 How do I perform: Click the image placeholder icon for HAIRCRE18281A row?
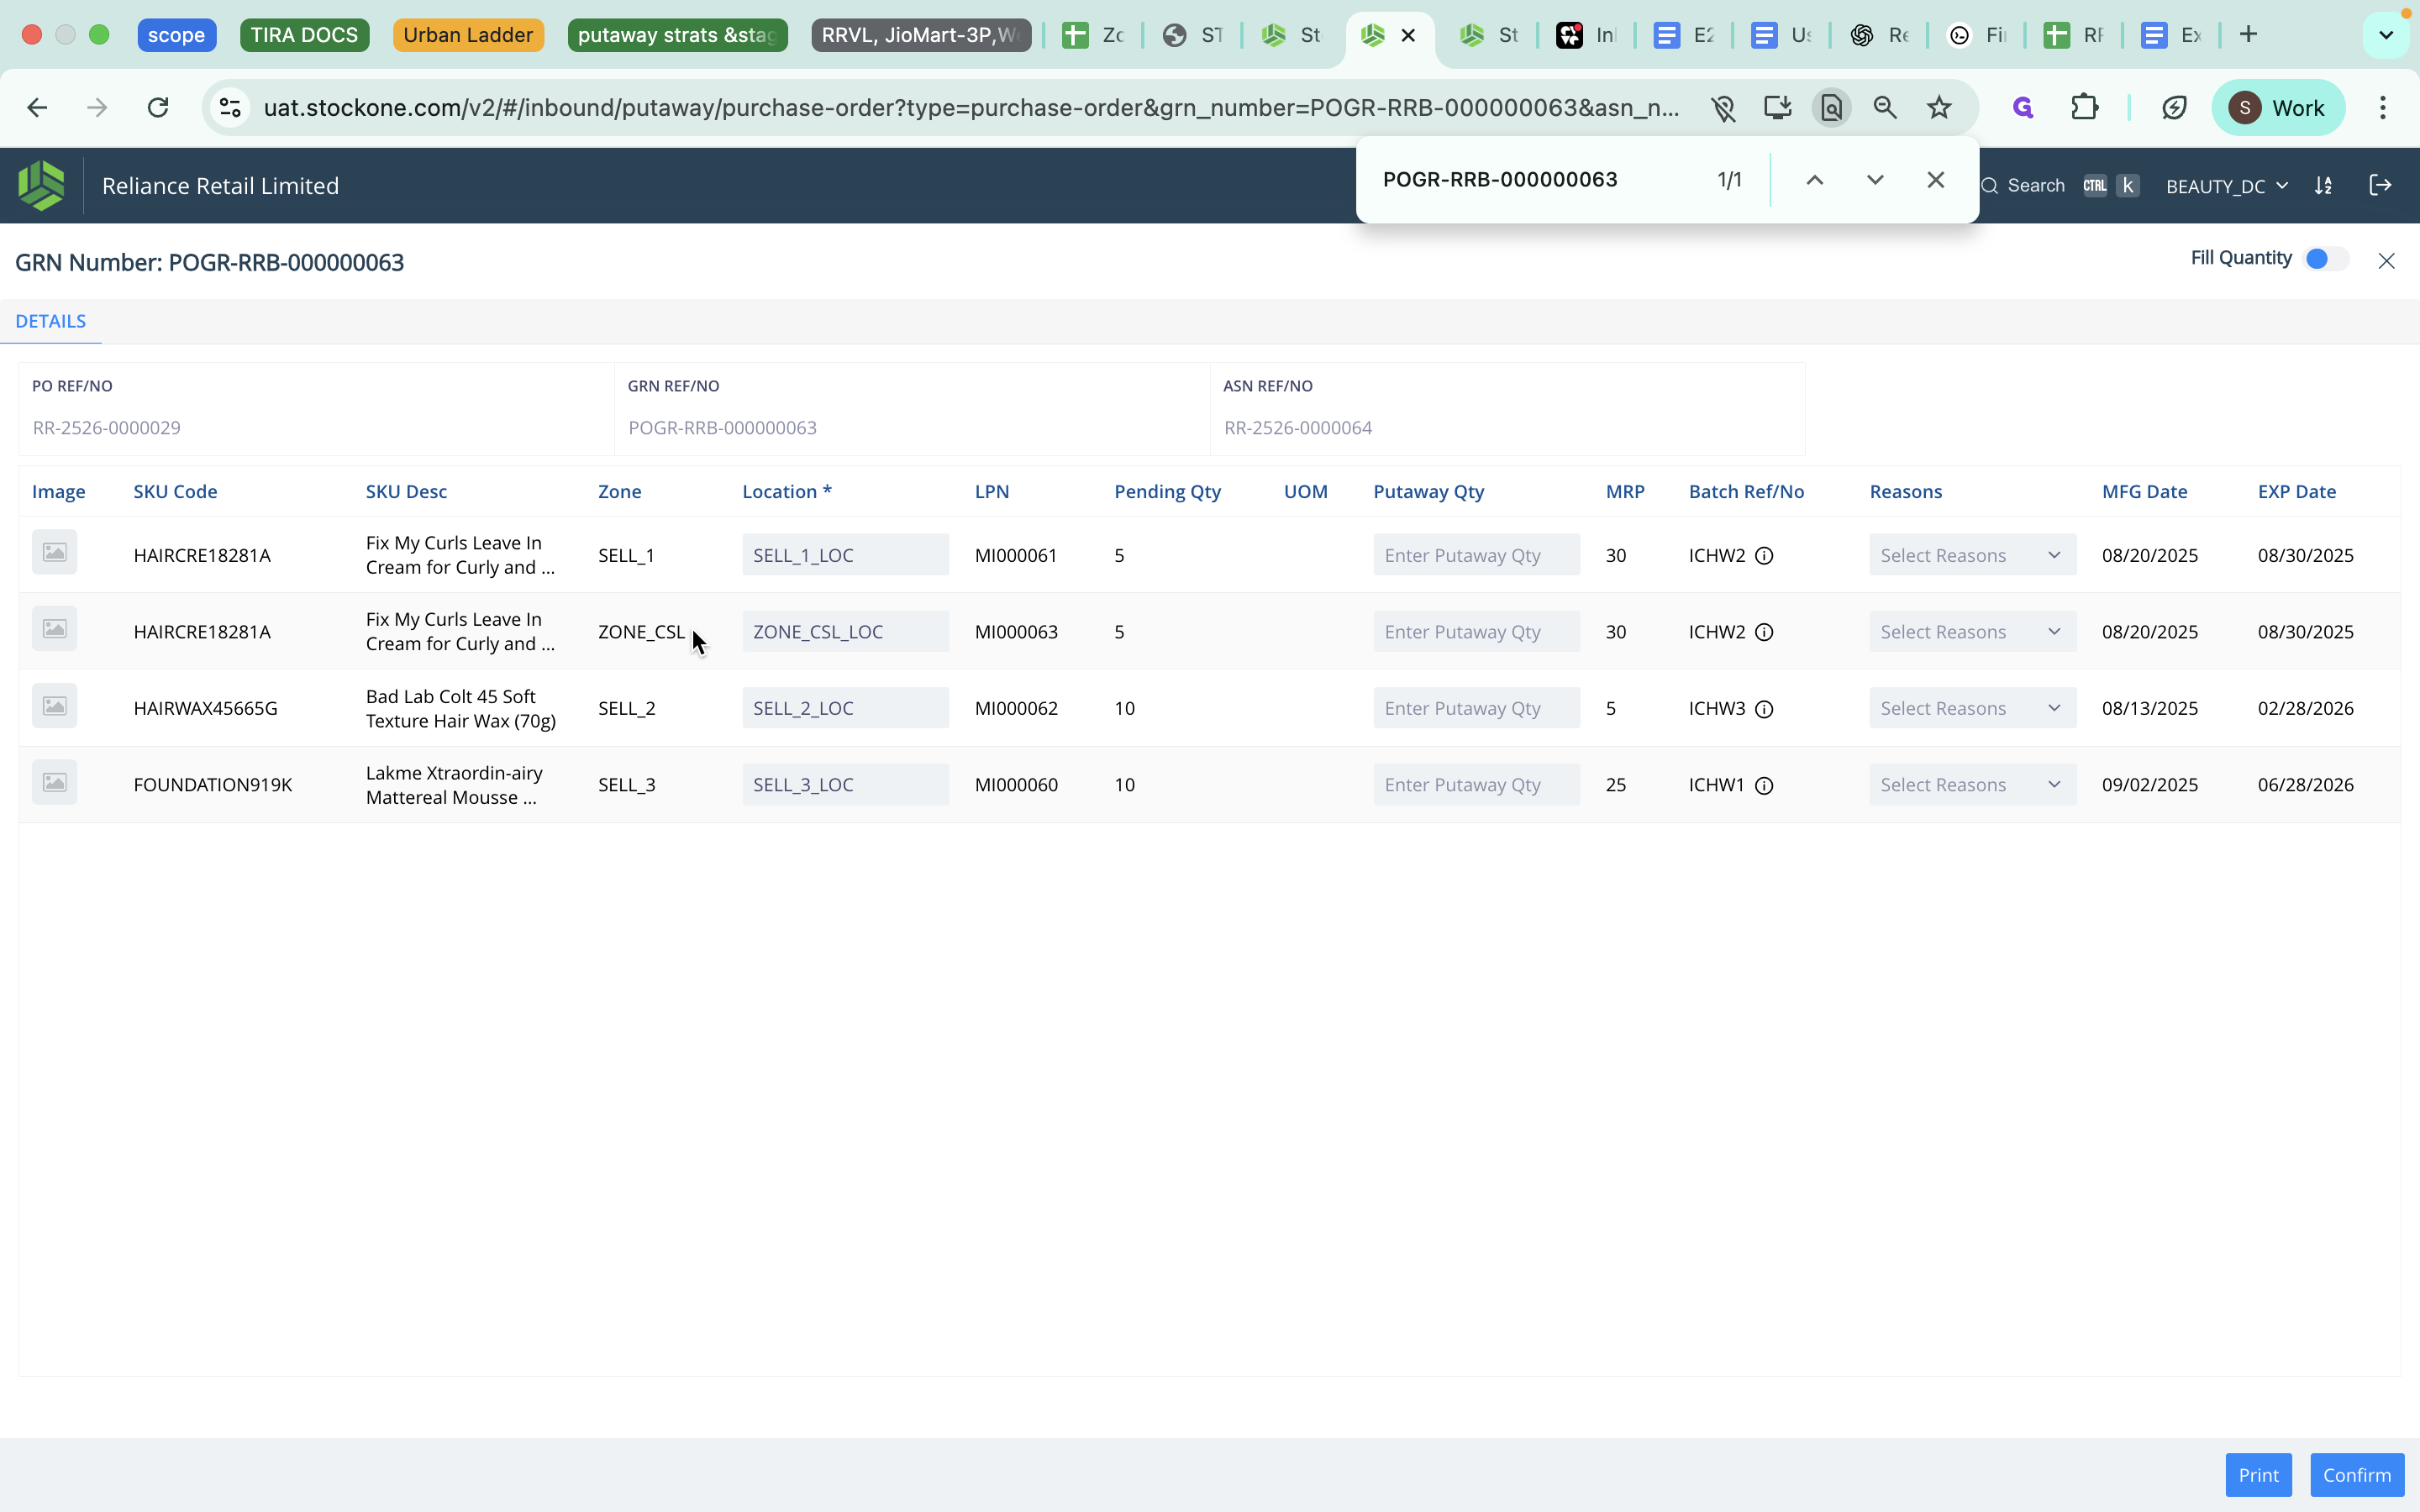[x=55, y=551]
